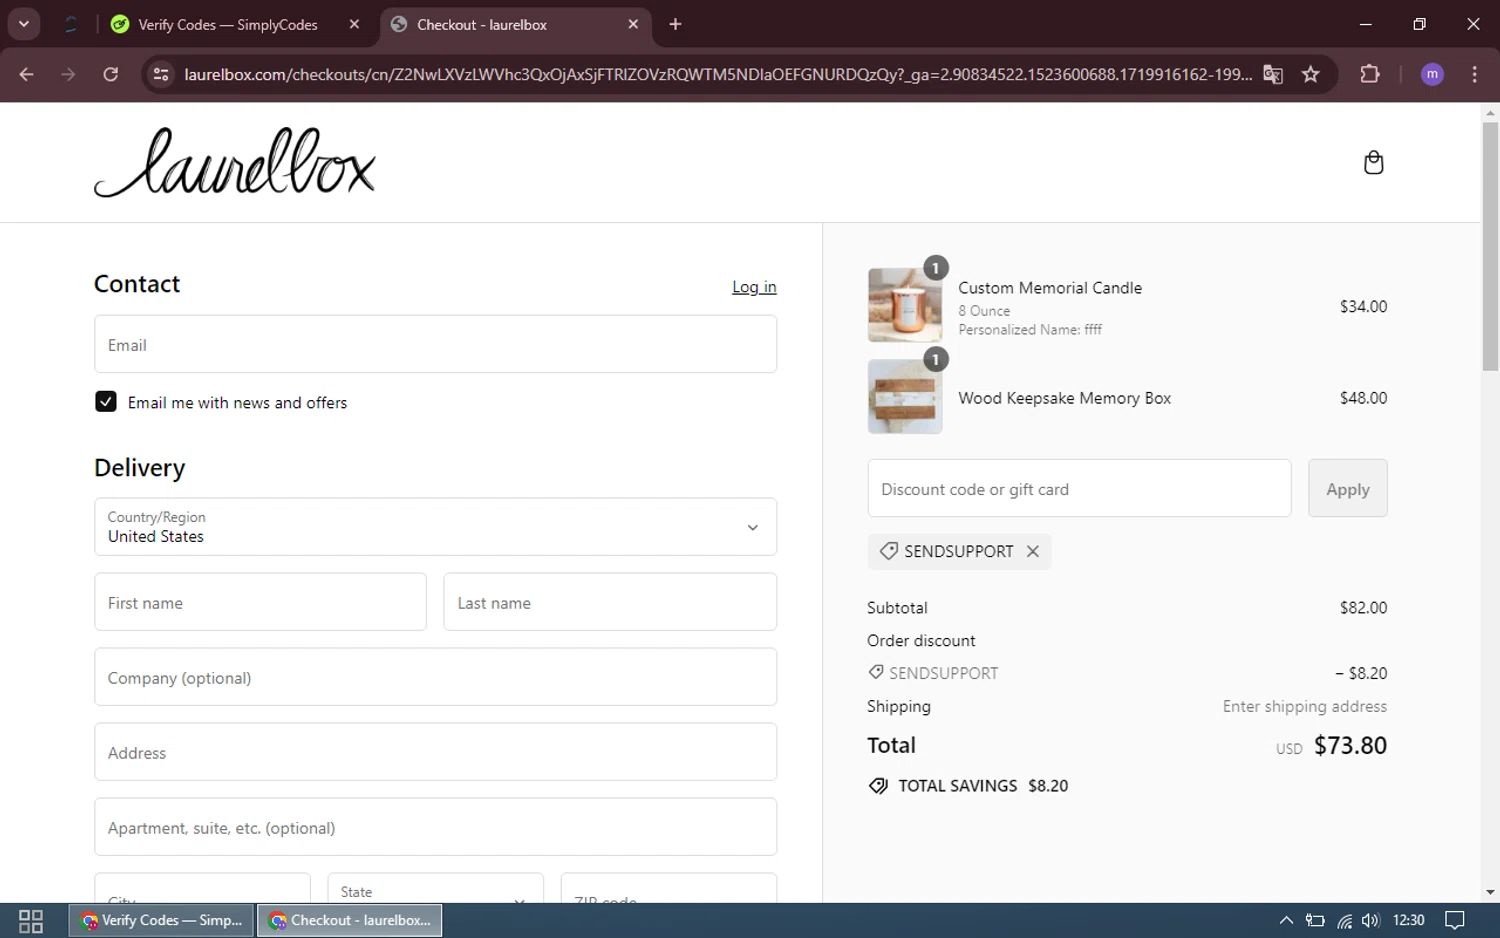Open the notification center icon

[x=1455, y=920]
